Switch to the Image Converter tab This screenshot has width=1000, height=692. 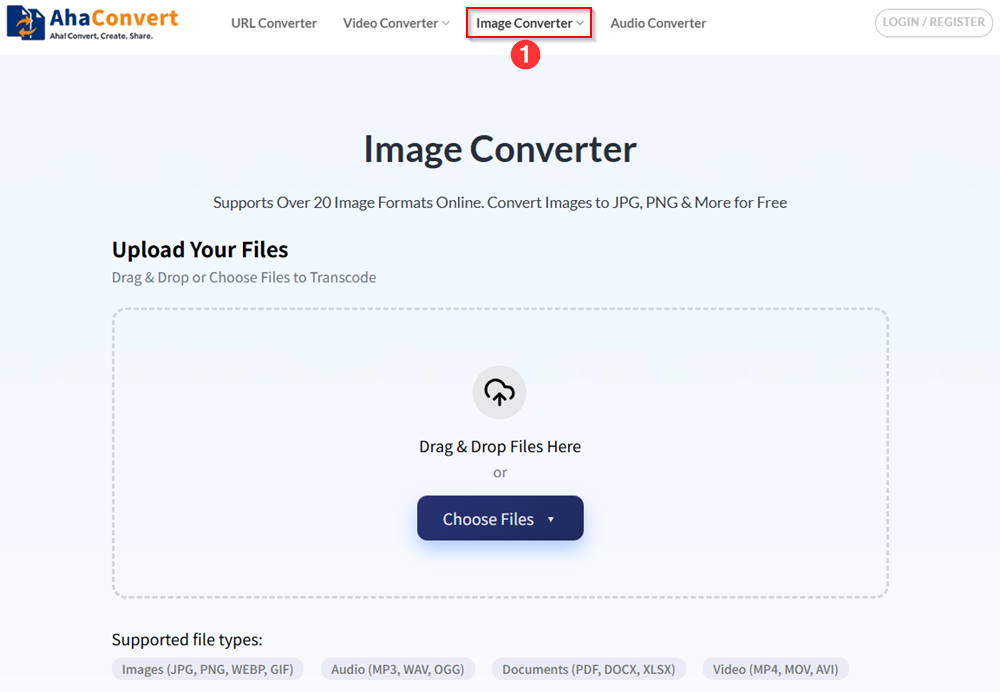tap(522, 22)
